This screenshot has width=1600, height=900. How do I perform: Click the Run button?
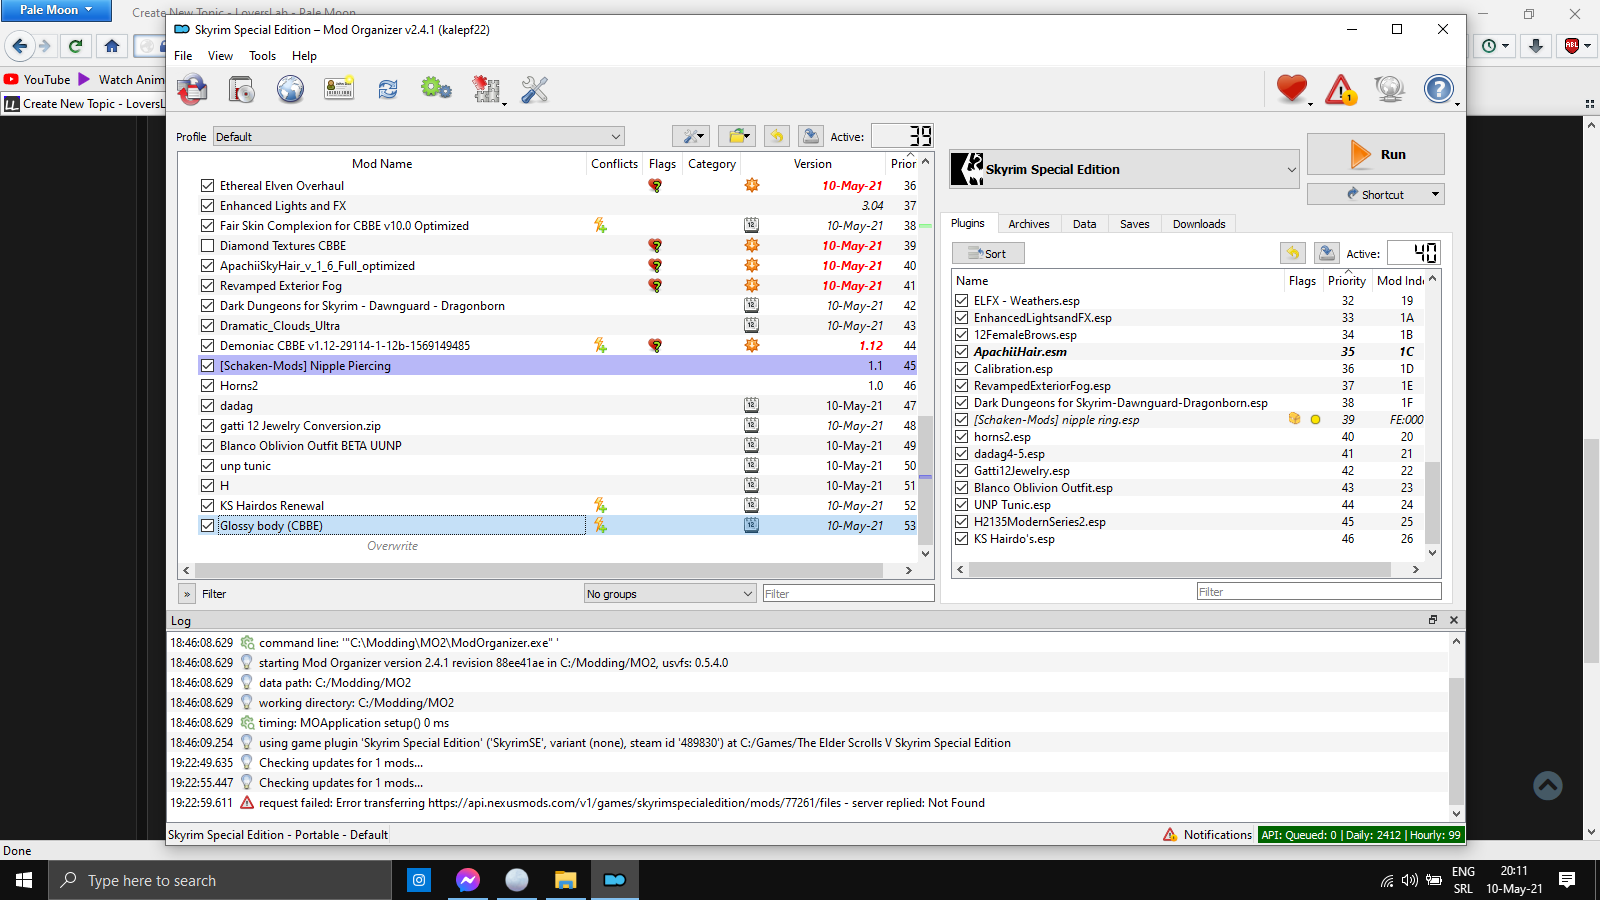pos(1376,154)
